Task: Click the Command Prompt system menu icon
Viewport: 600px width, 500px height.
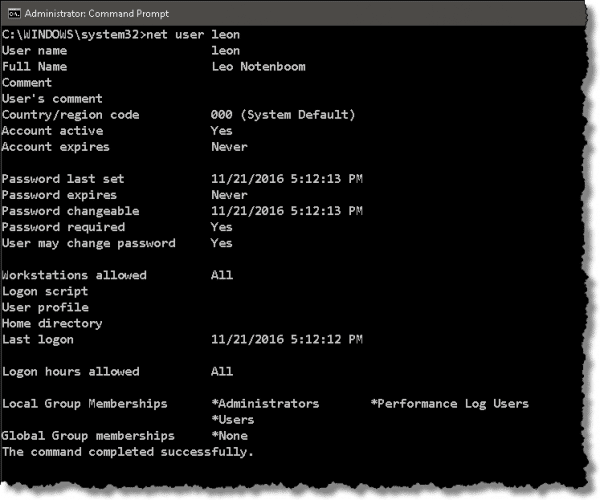Action: [11, 12]
